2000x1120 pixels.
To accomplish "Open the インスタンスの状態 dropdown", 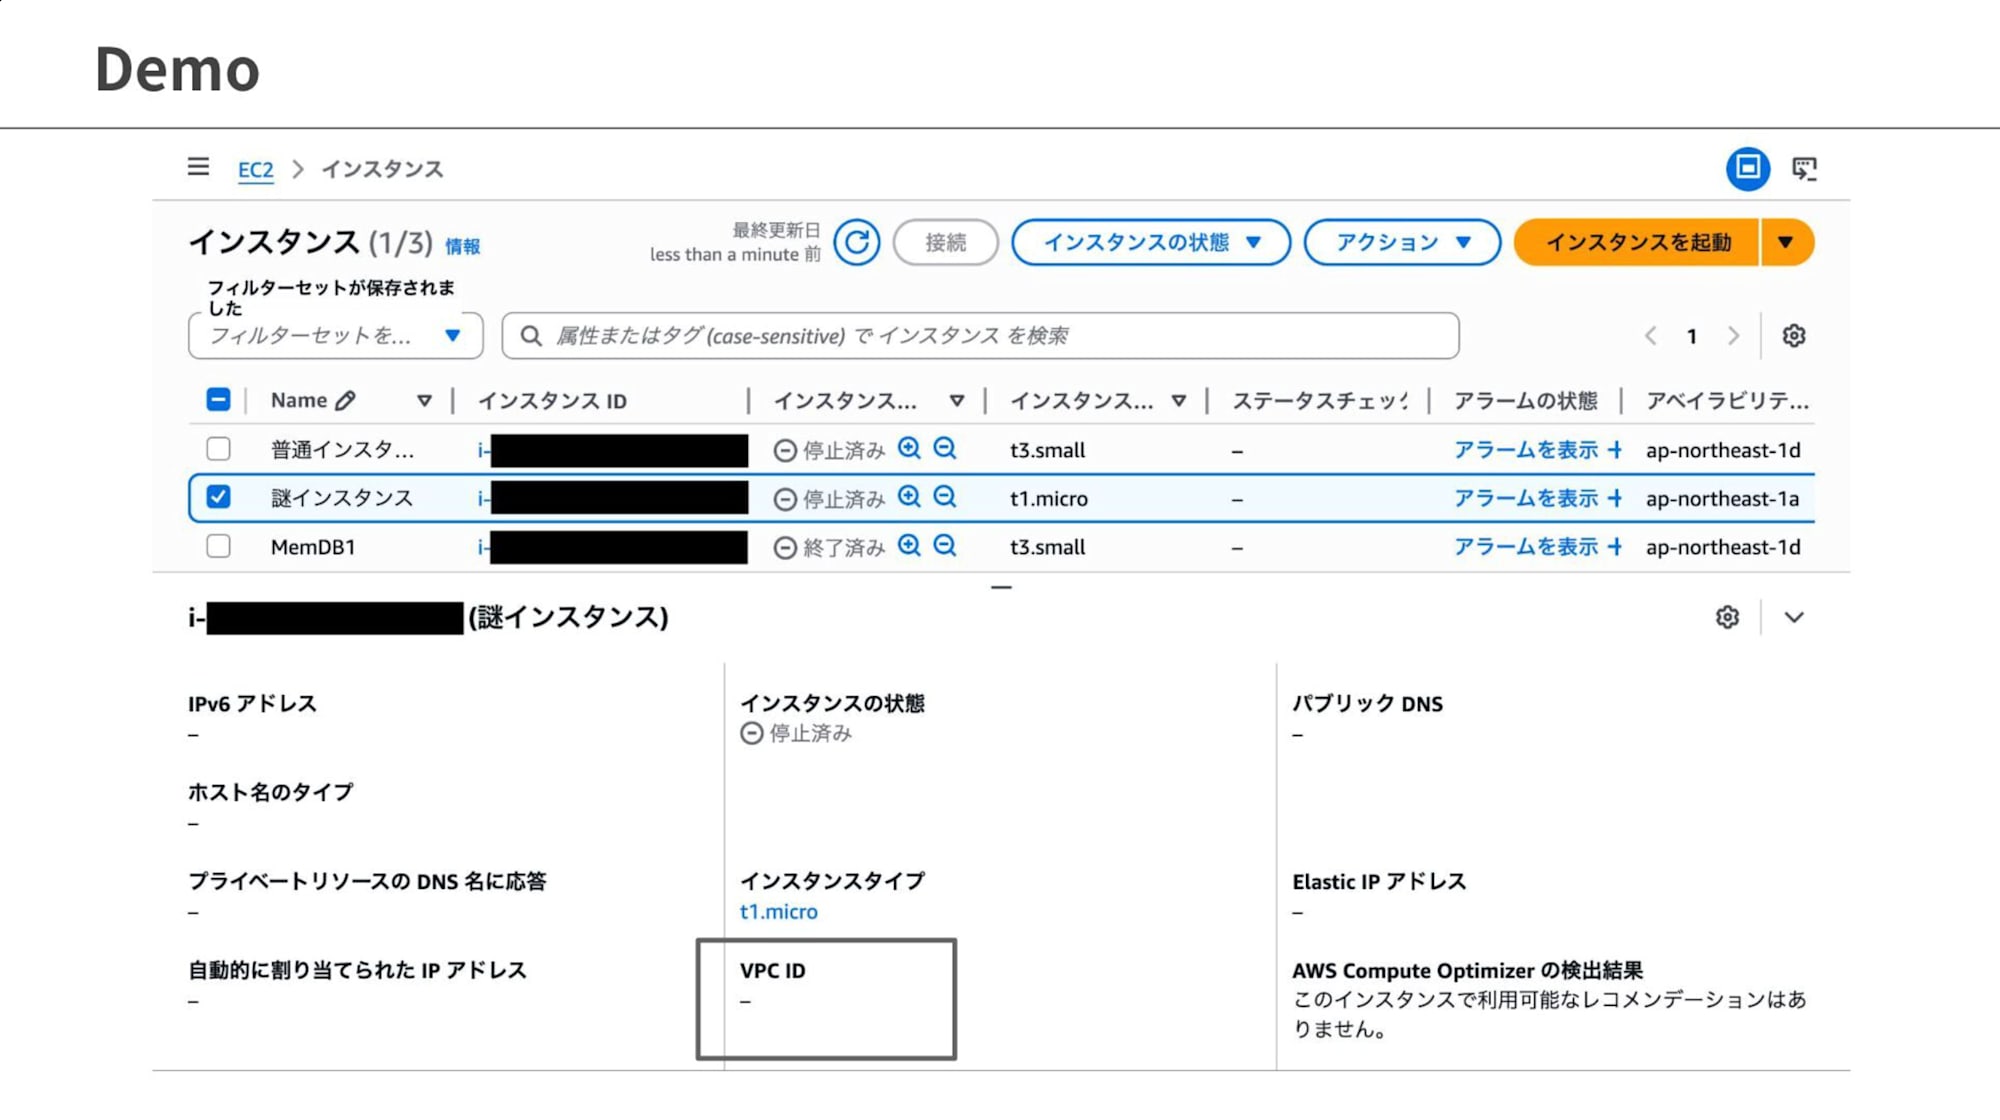I will click(x=1151, y=241).
